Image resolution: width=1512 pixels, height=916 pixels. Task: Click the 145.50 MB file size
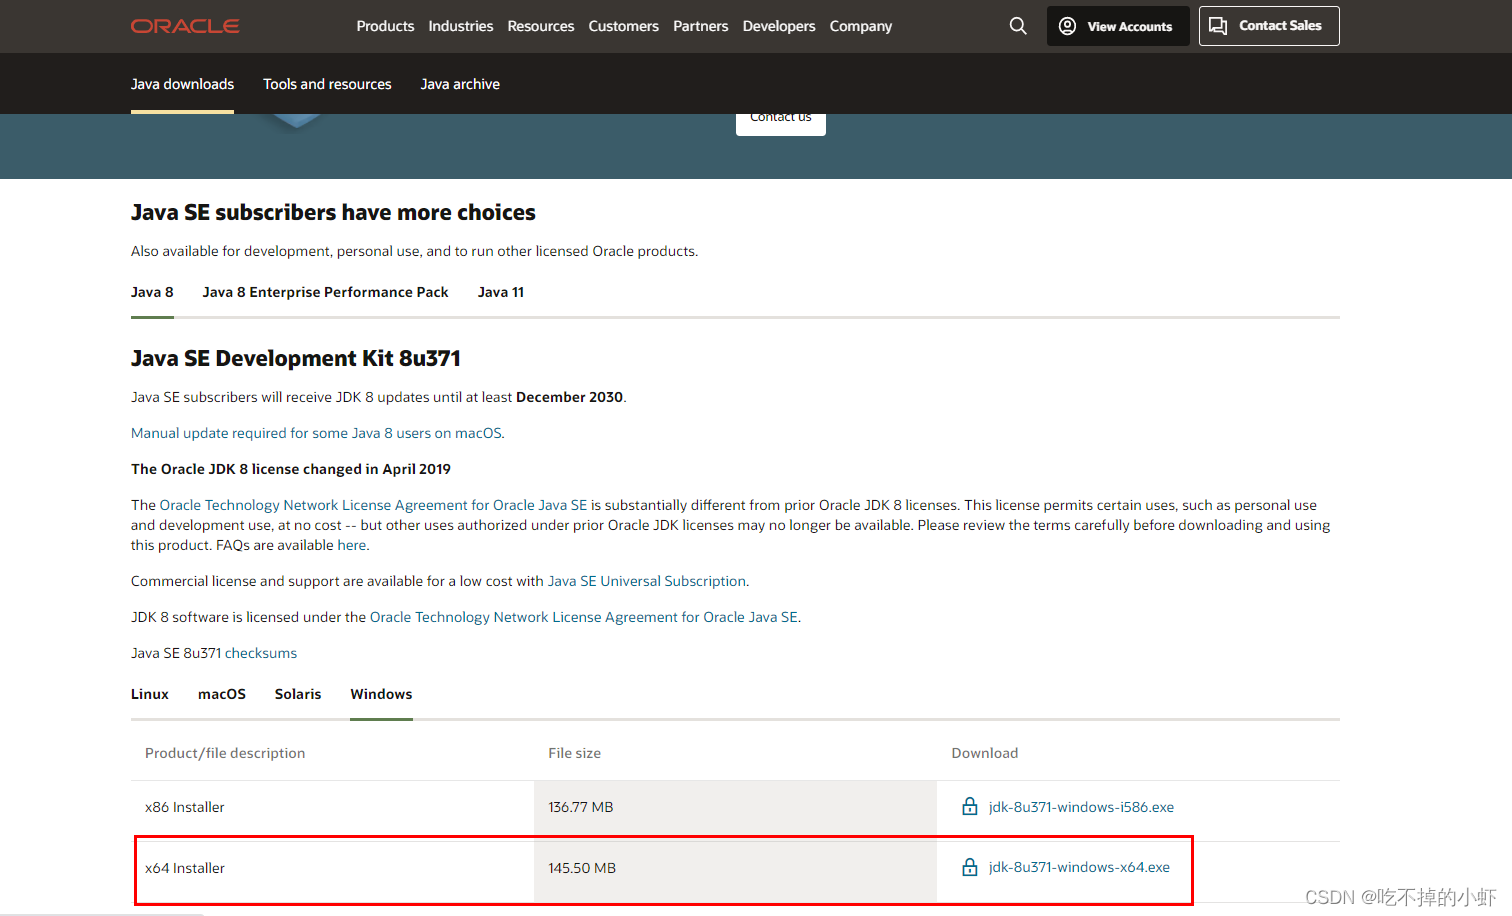tap(582, 868)
